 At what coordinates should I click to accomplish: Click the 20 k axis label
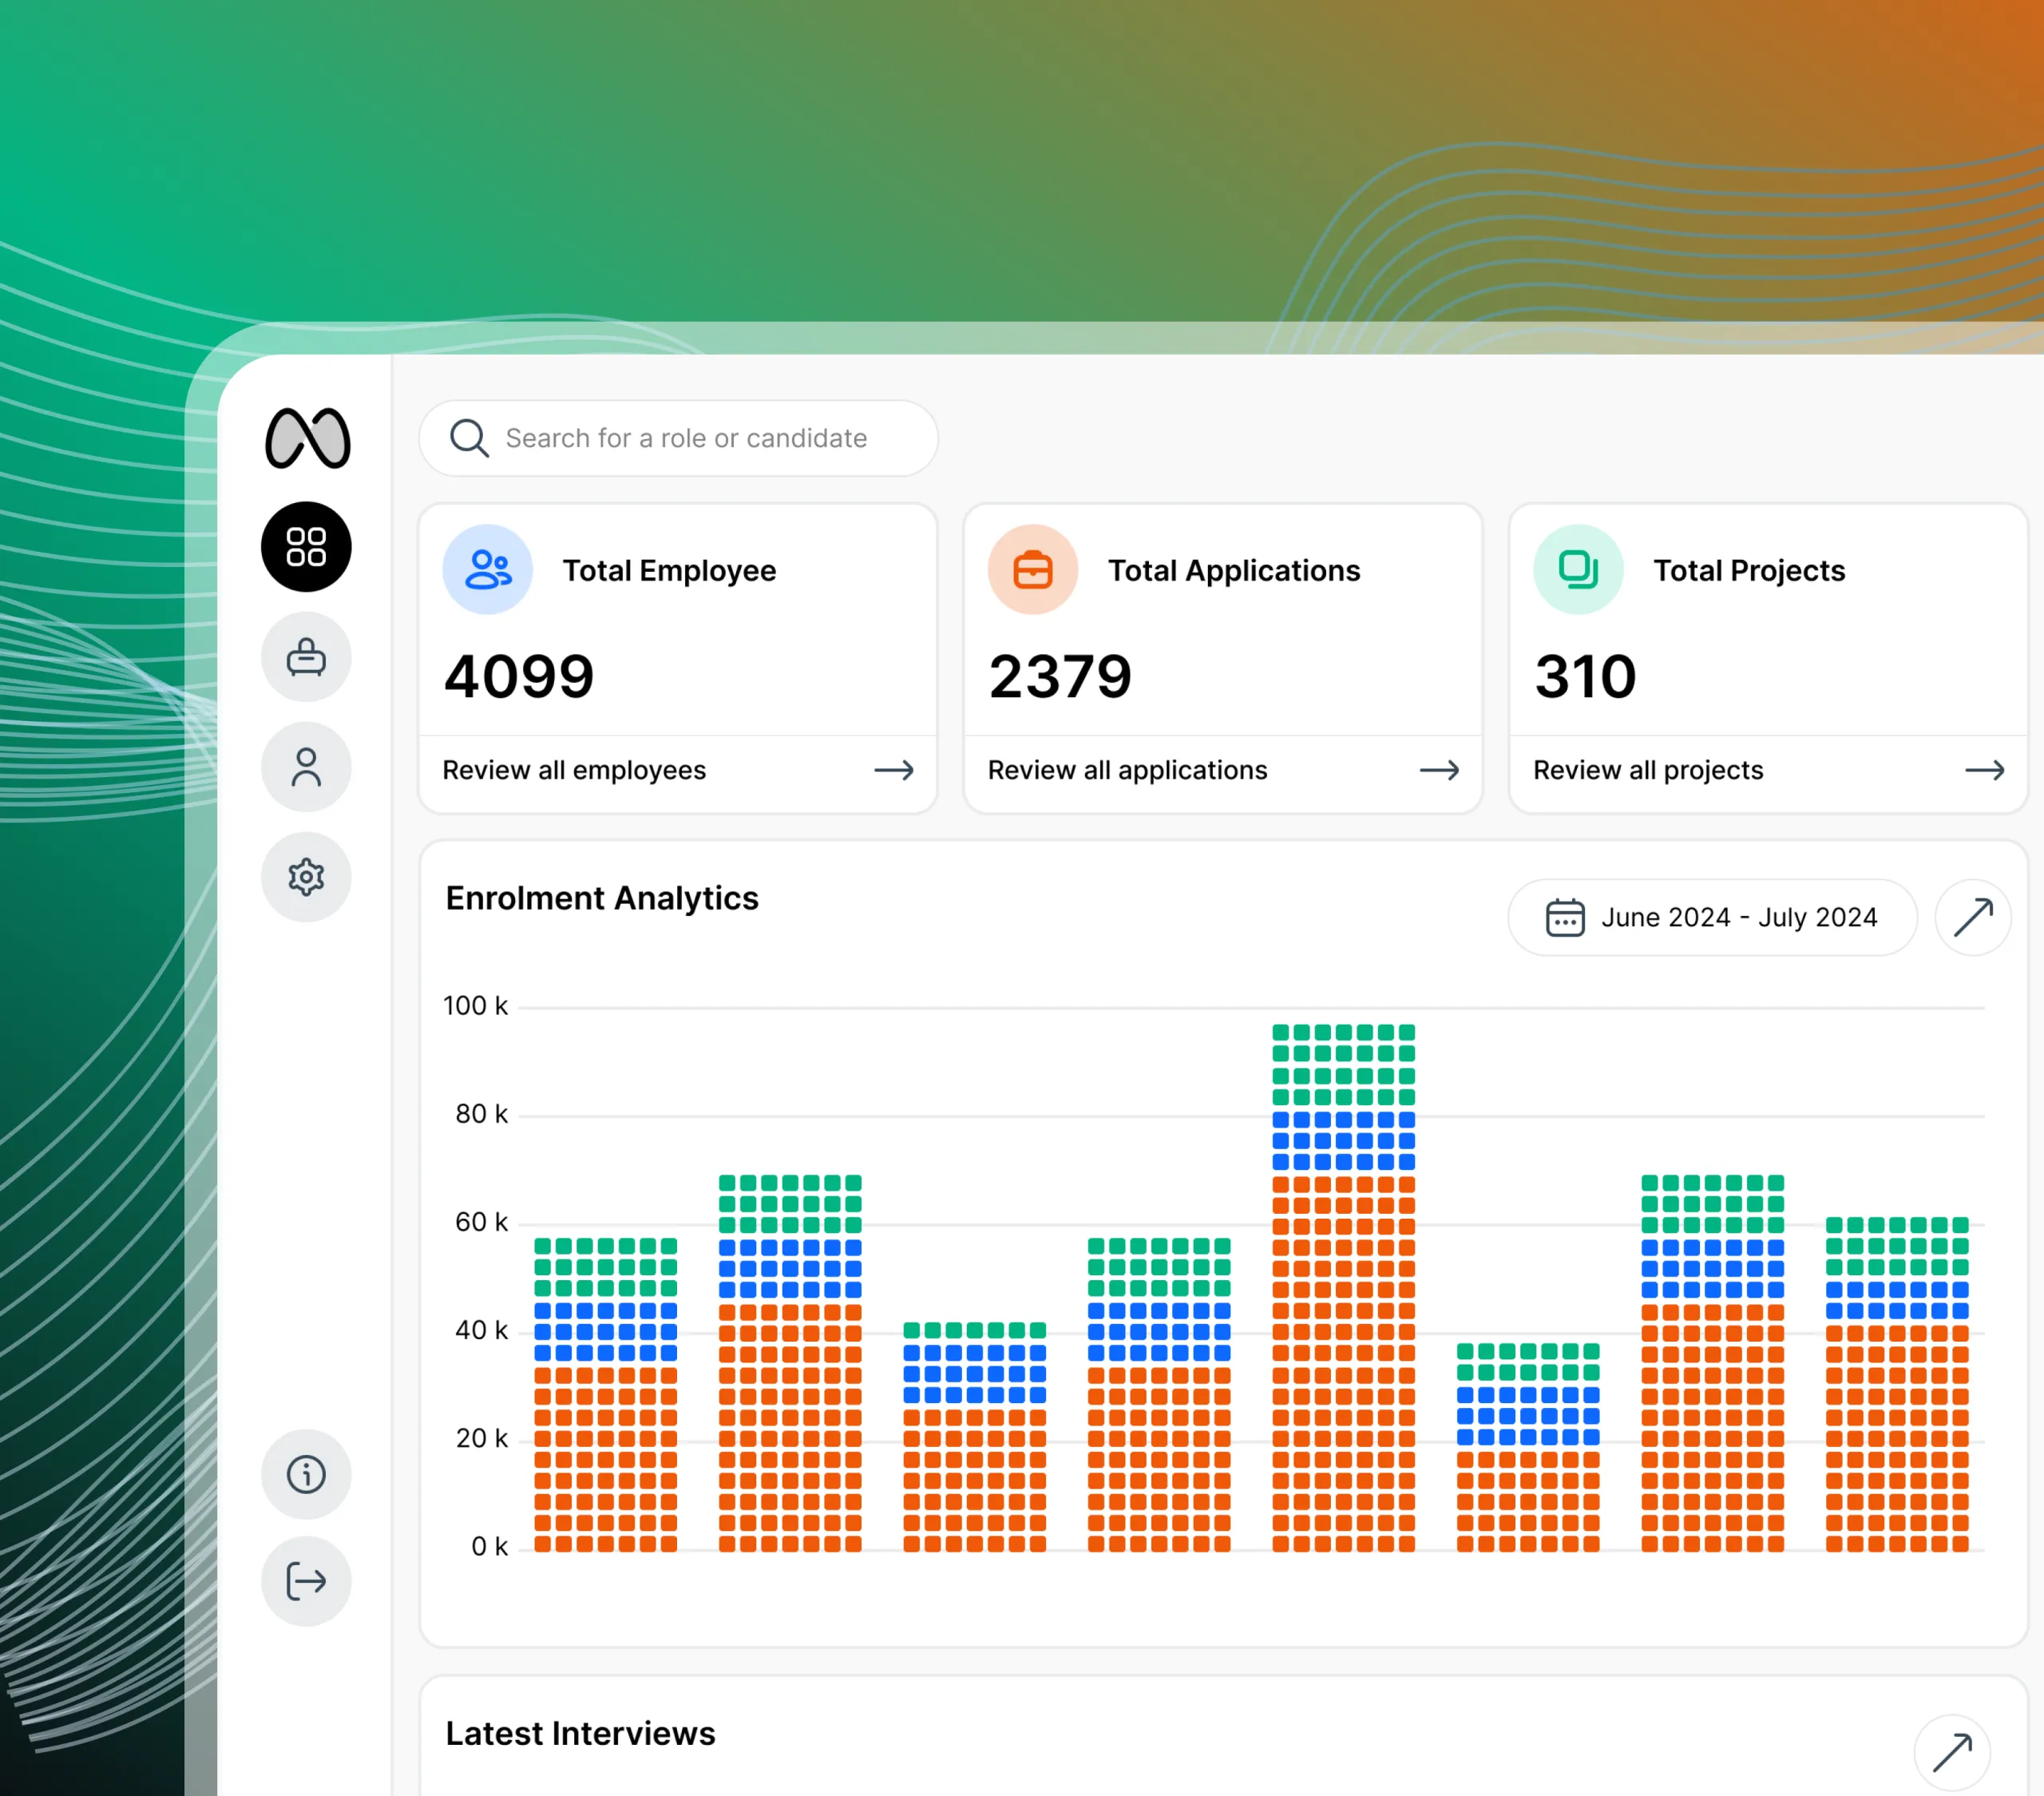[481, 1438]
